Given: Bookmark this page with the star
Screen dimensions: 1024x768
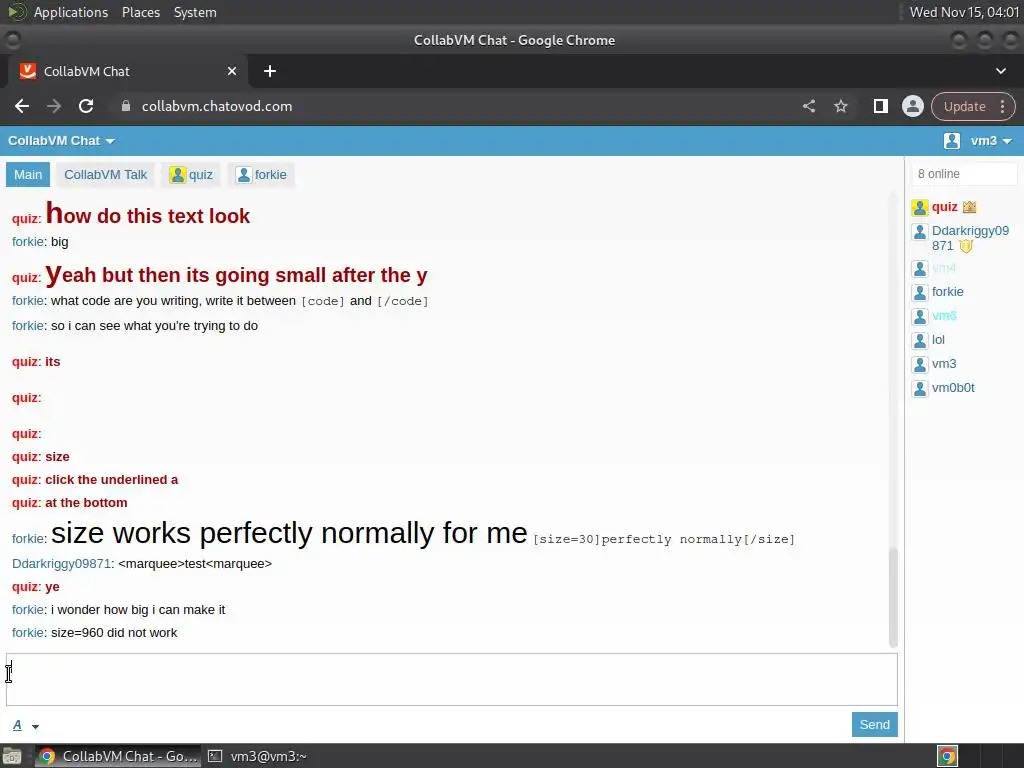Looking at the screenshot, I should [x=841, y=106].
